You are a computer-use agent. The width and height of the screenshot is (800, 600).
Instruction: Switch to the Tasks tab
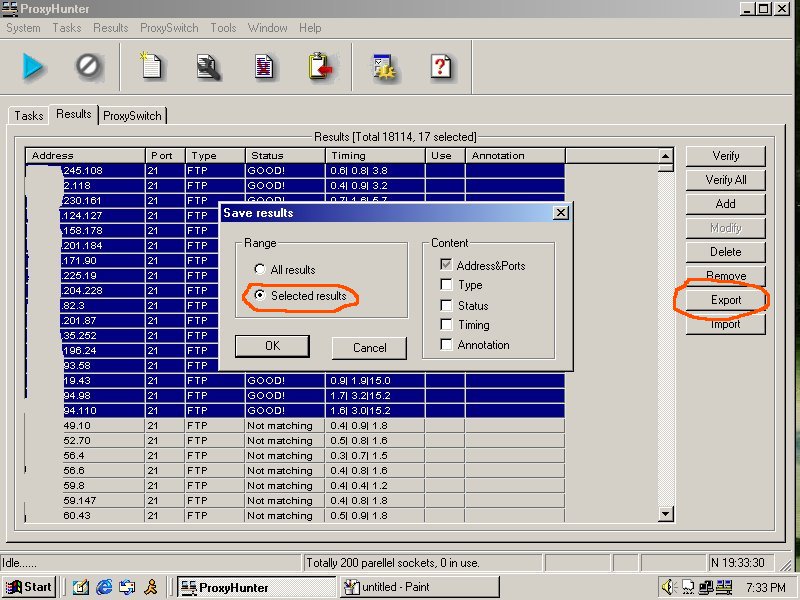pos(28,116)
